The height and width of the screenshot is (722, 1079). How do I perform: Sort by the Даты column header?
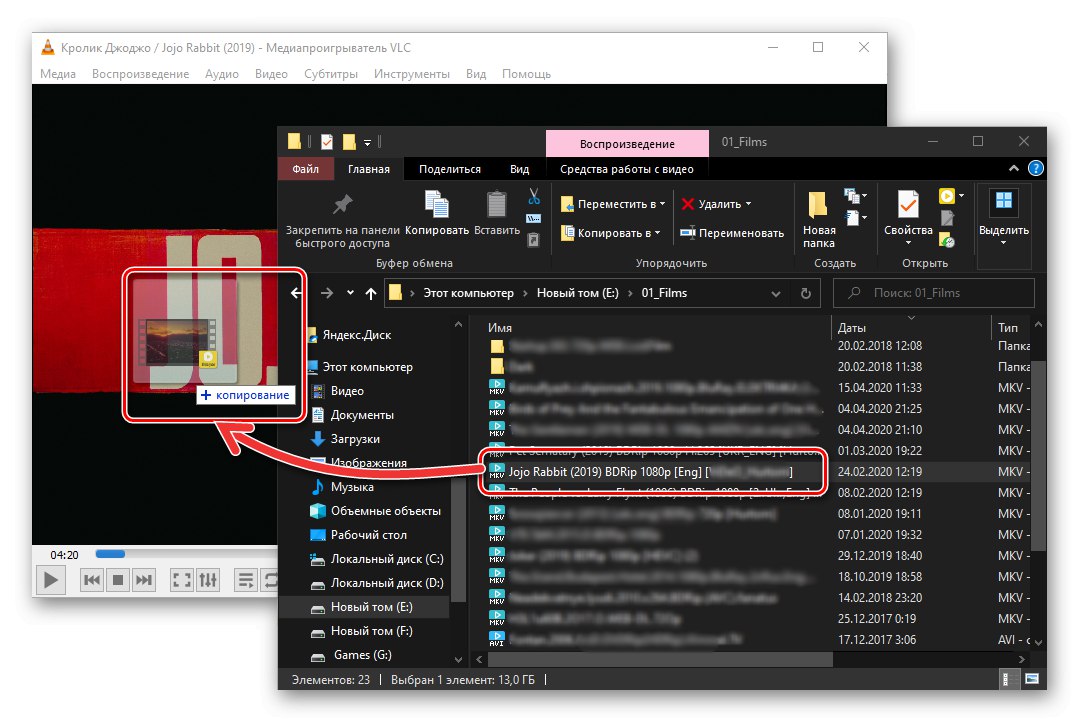[x=852, y=328]
